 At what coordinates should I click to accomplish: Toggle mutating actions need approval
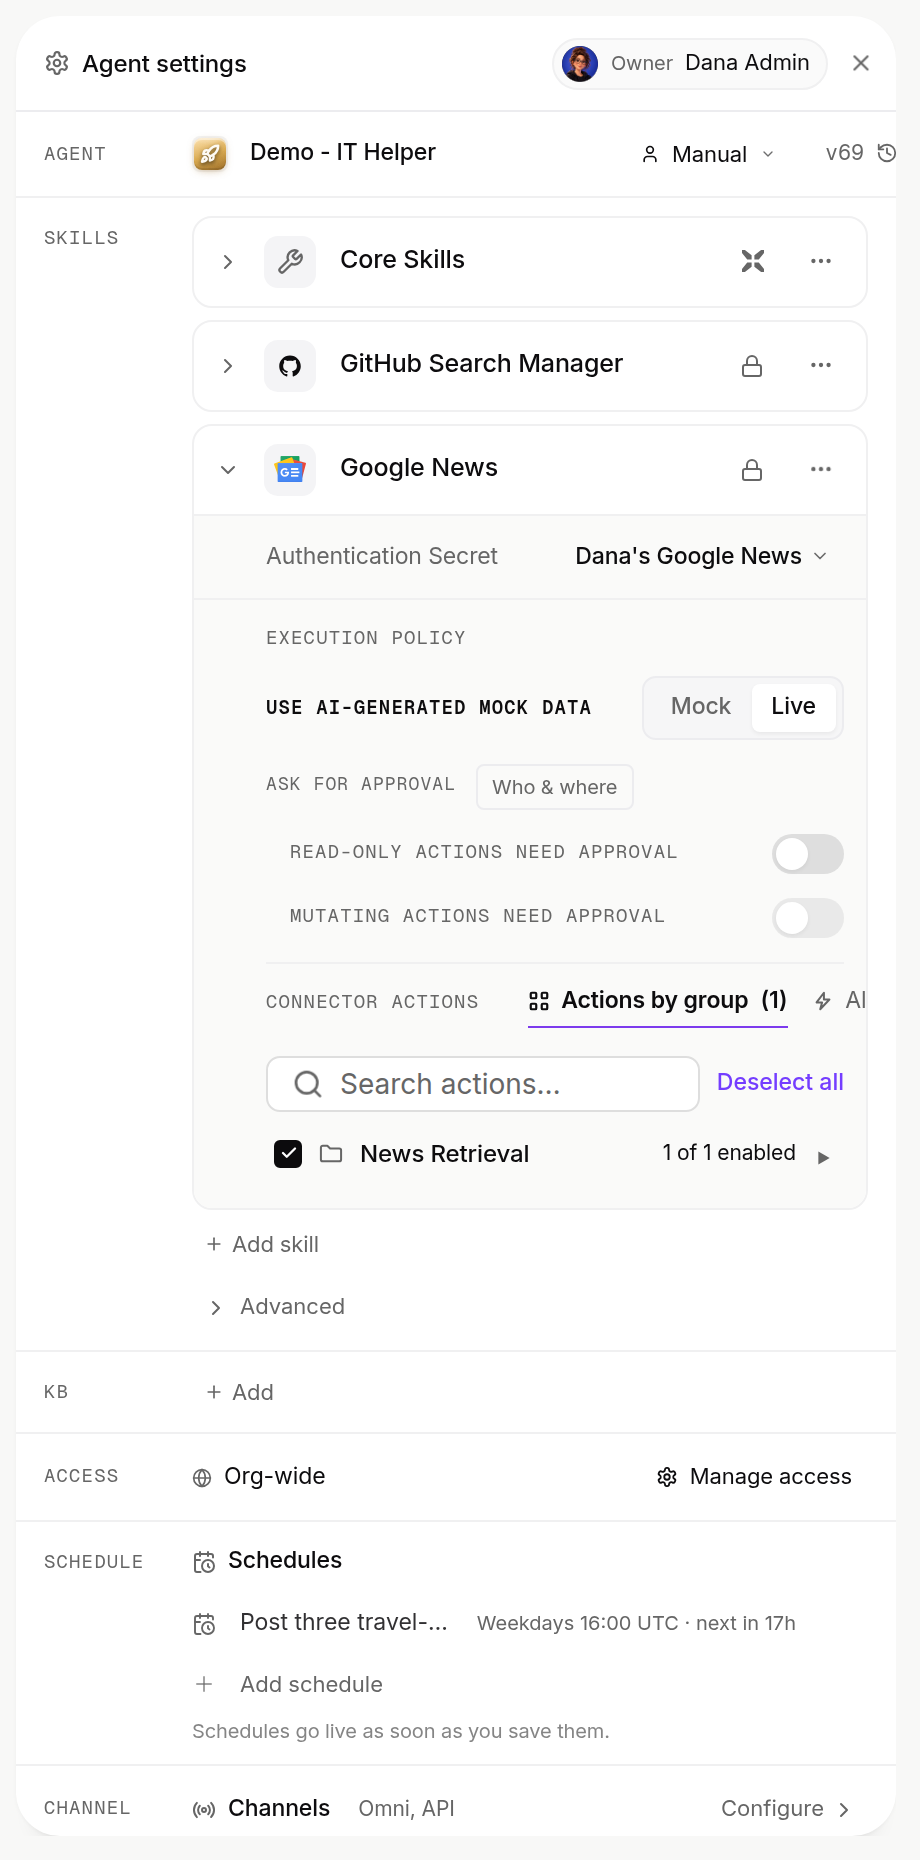[x=808, y=918]
